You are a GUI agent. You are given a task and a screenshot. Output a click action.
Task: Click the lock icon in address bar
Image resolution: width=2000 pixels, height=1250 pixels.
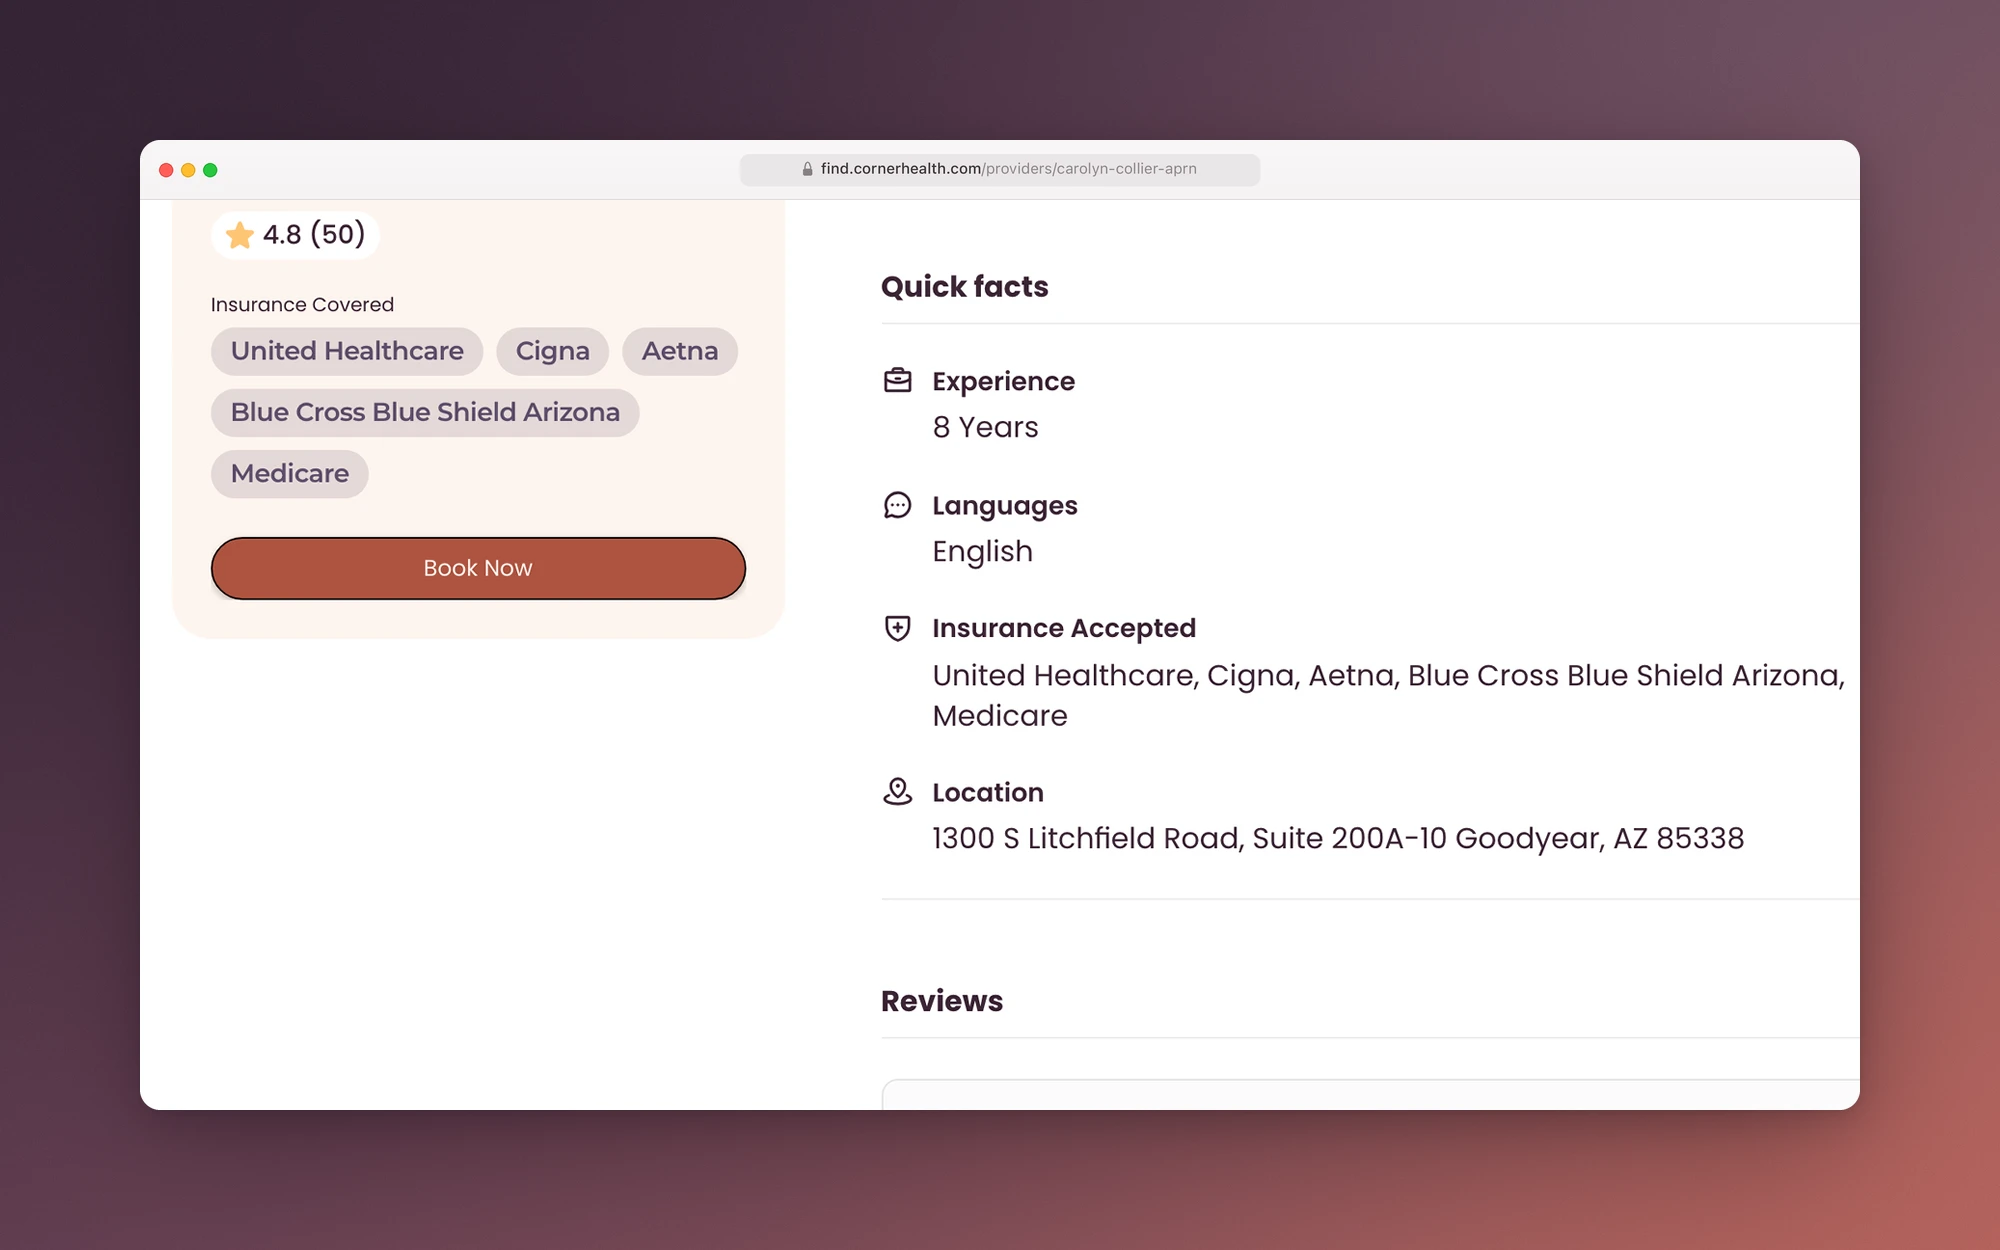tap(807, 169)
